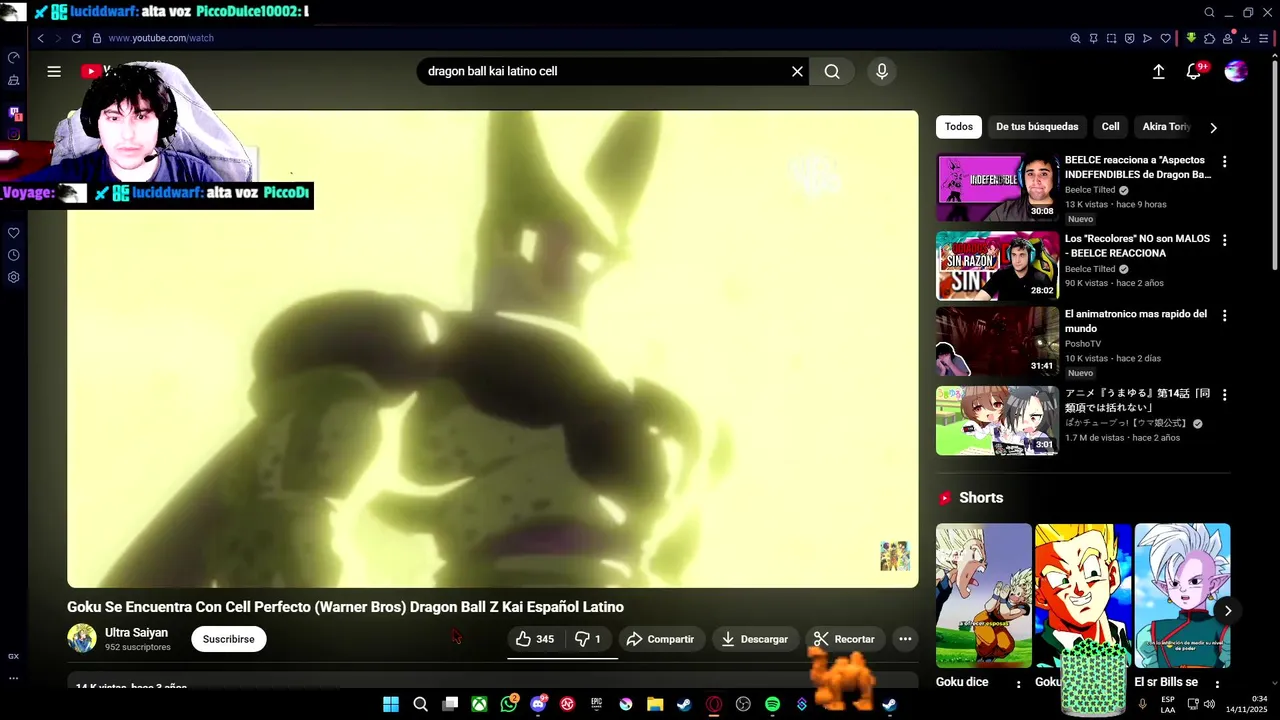Viewport: 1280px width, 720px height.
Task: Open BEELCE reacciona Aspectos INDEFENDIBLES thumbnail
Action: tap(997, 187)
